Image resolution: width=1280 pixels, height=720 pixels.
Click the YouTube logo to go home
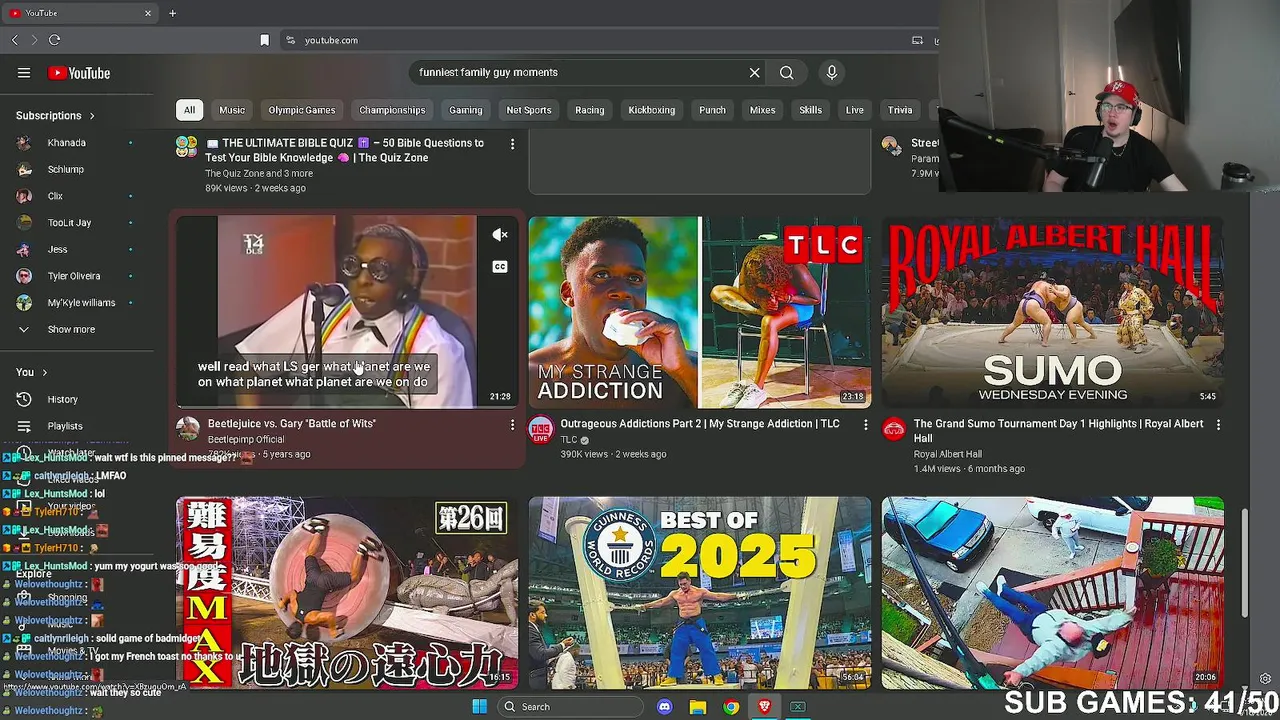79,73
